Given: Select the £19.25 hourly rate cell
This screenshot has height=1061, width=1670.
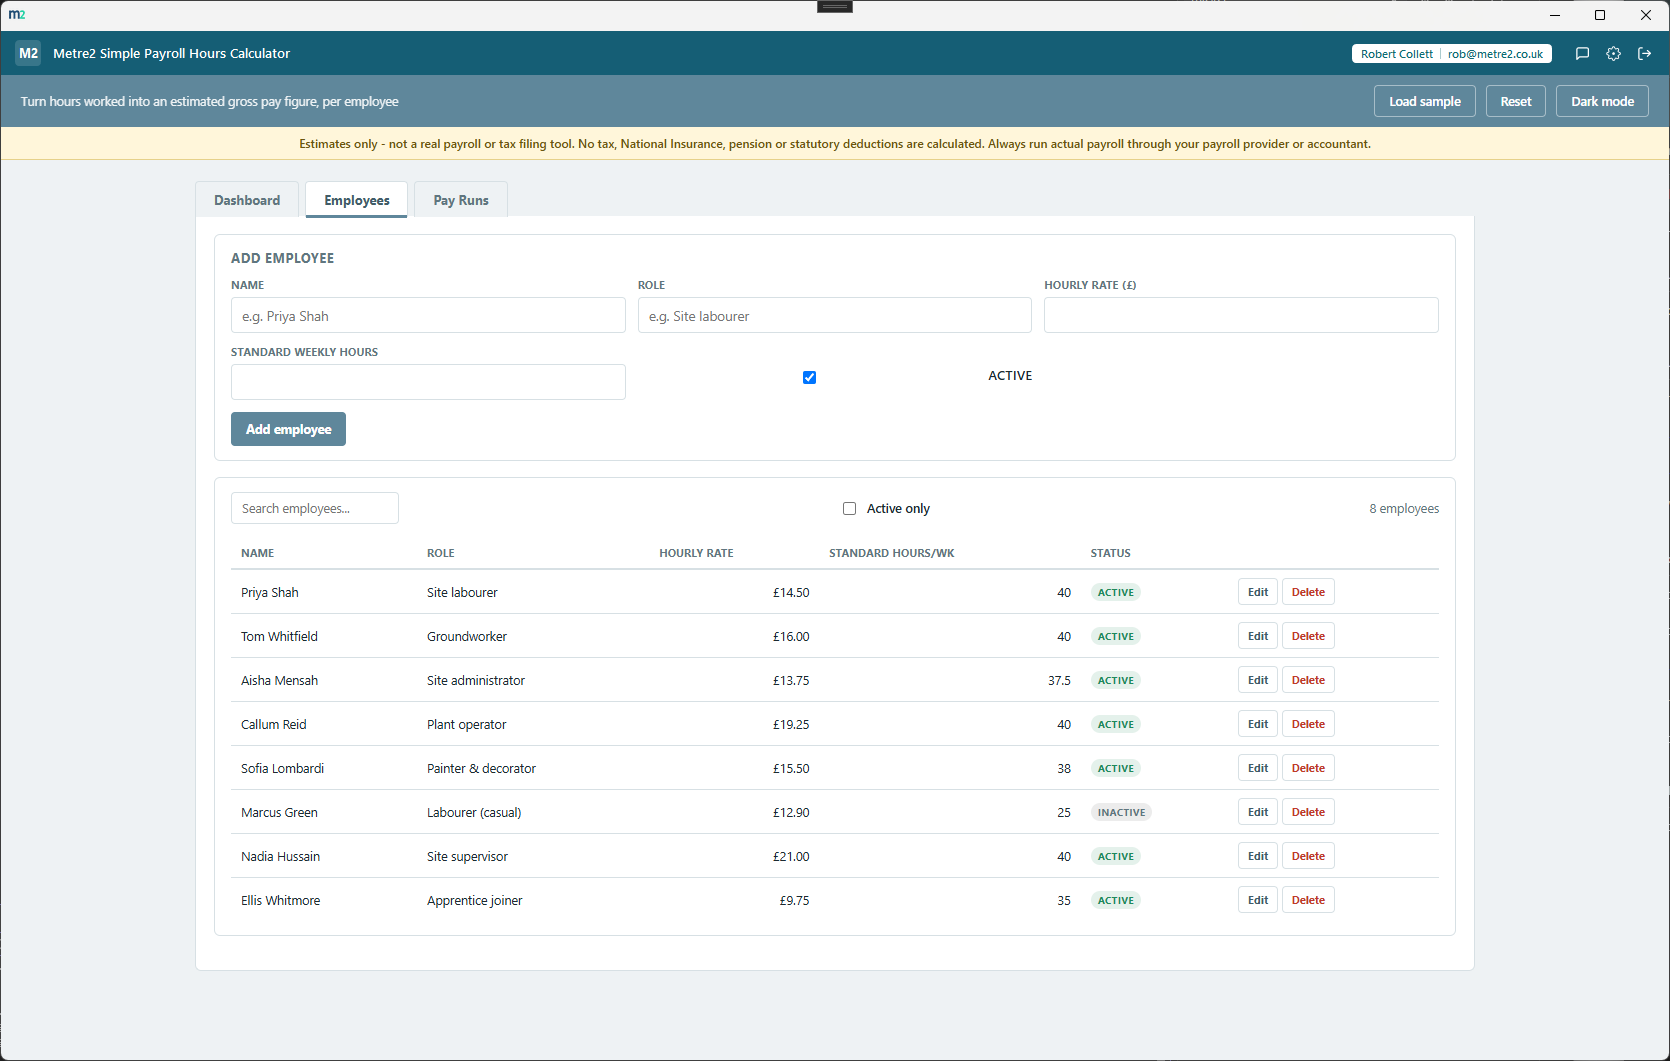Looking at the screenshot, I should coord(791,724).
